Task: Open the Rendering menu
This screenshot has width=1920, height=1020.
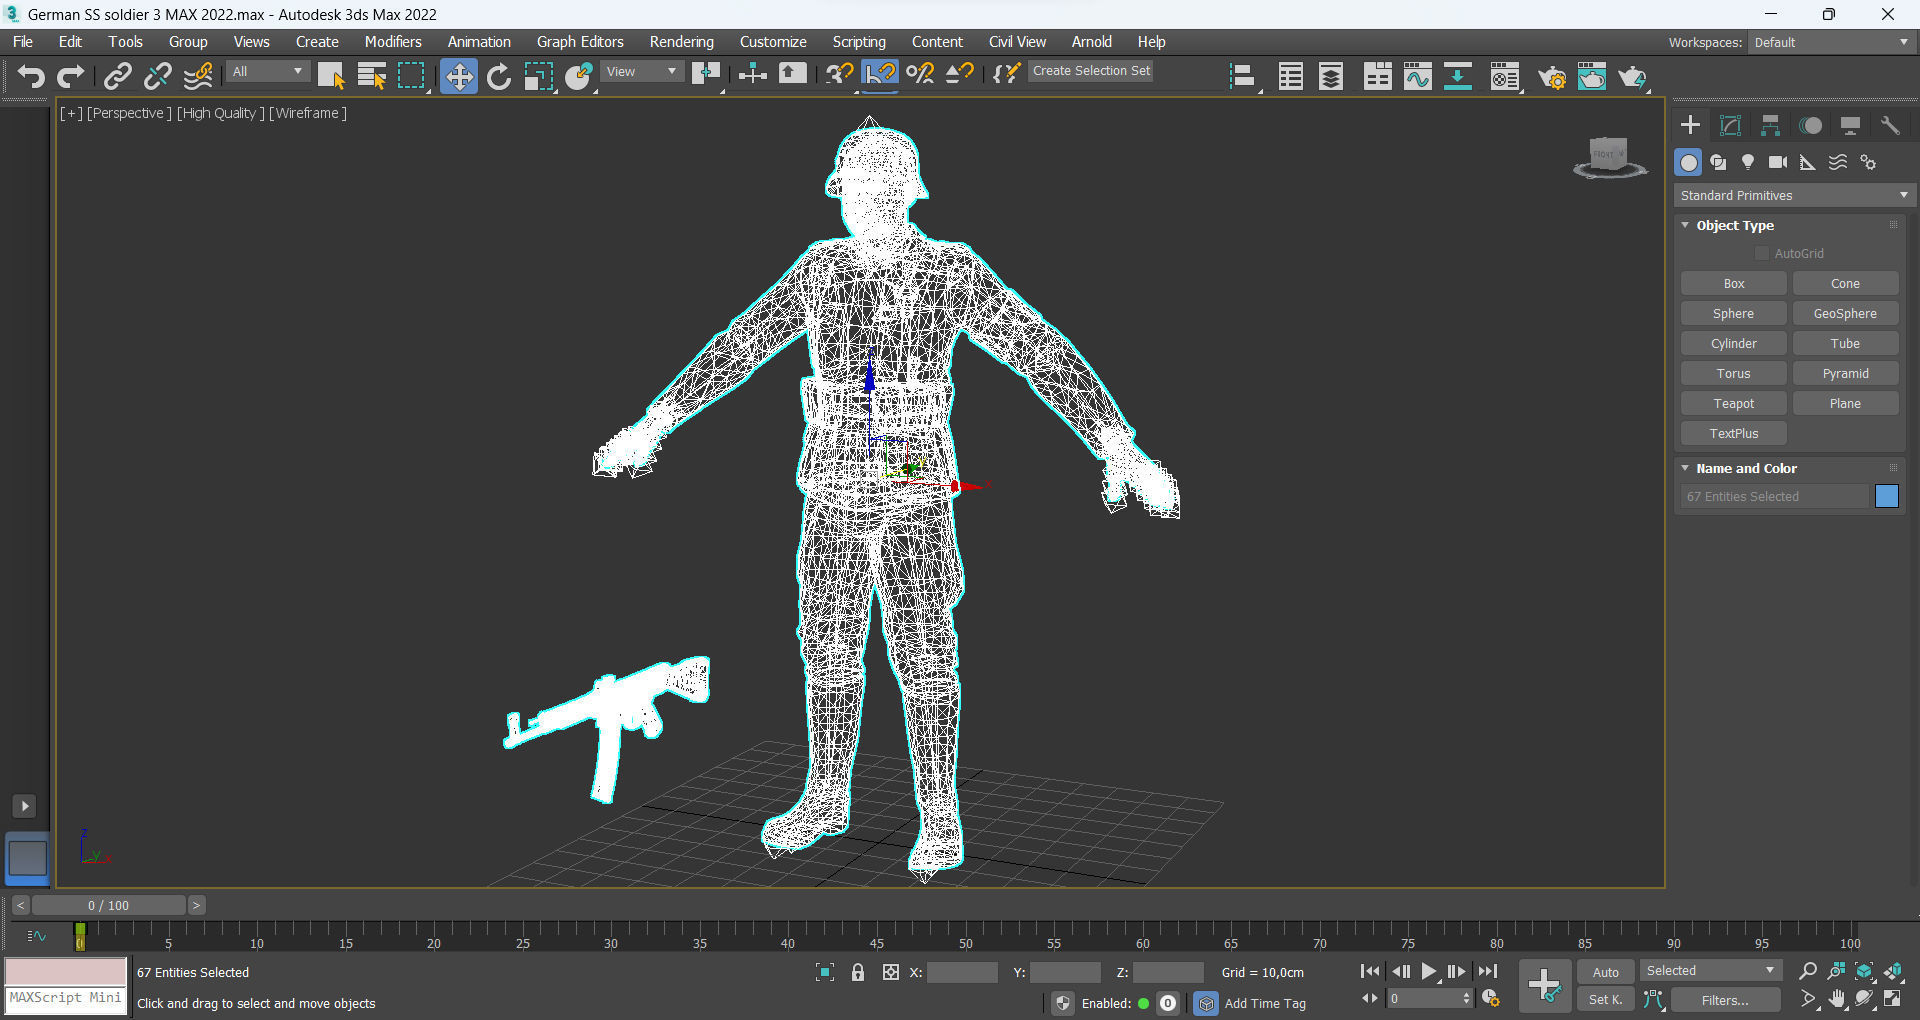Action: click(681, 42)
